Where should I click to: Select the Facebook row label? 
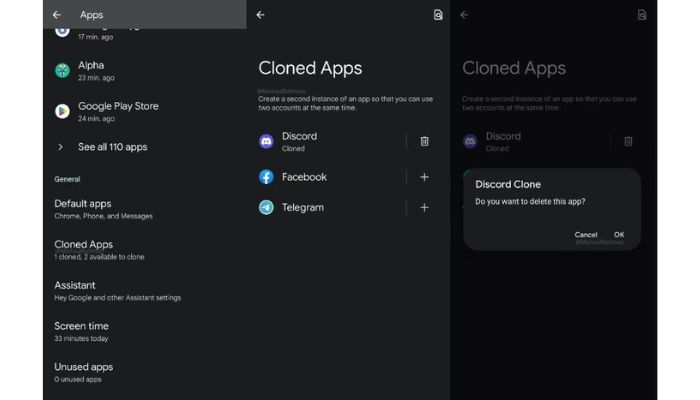click(304, 177)
